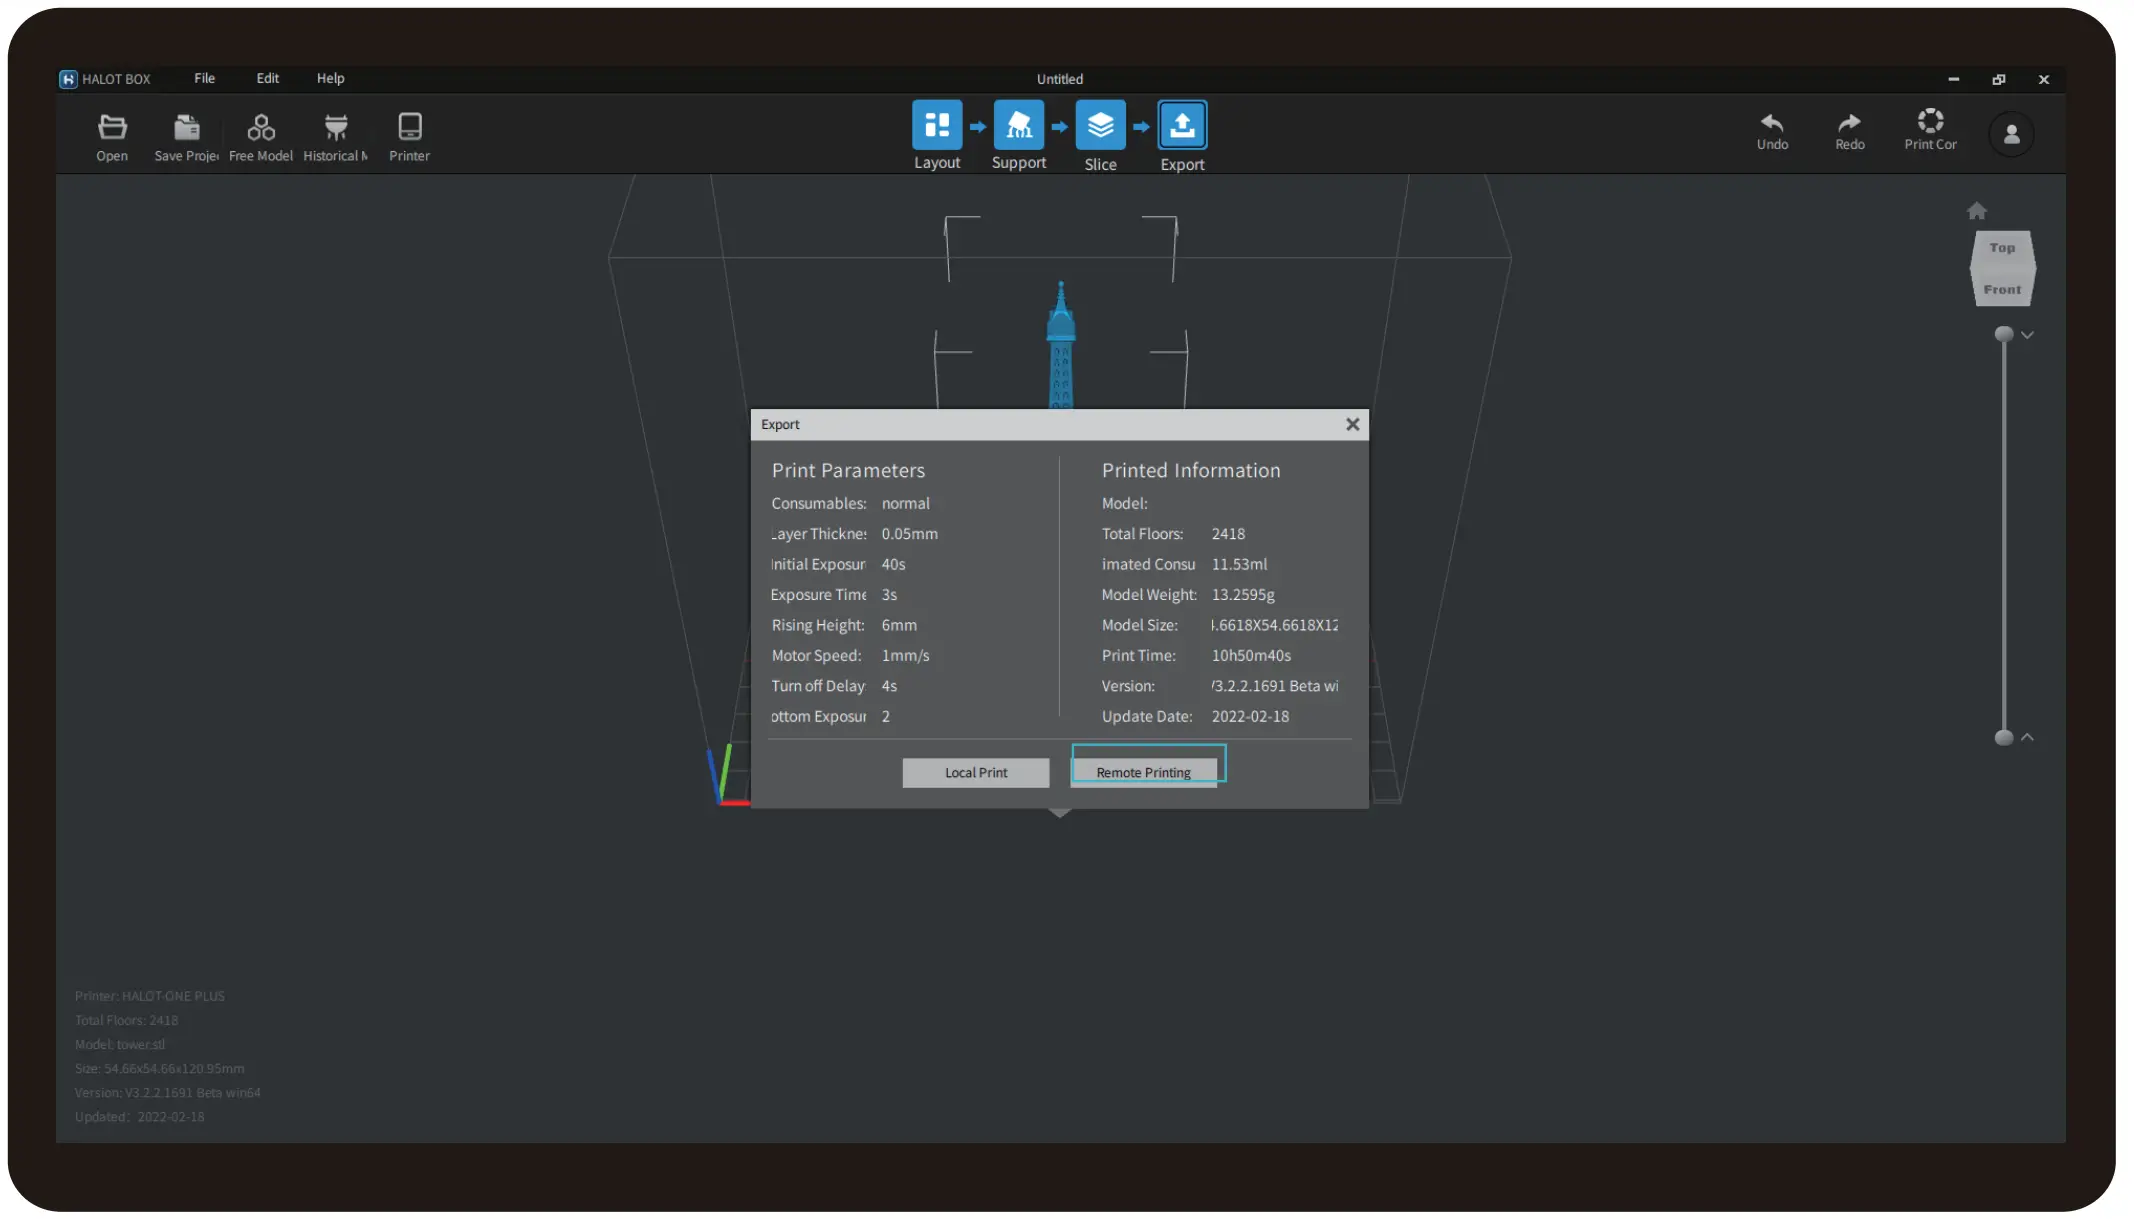This screenshot has height=1219, width=2134.
Task: Open the user account avatar
Action: click(2011, 134)
